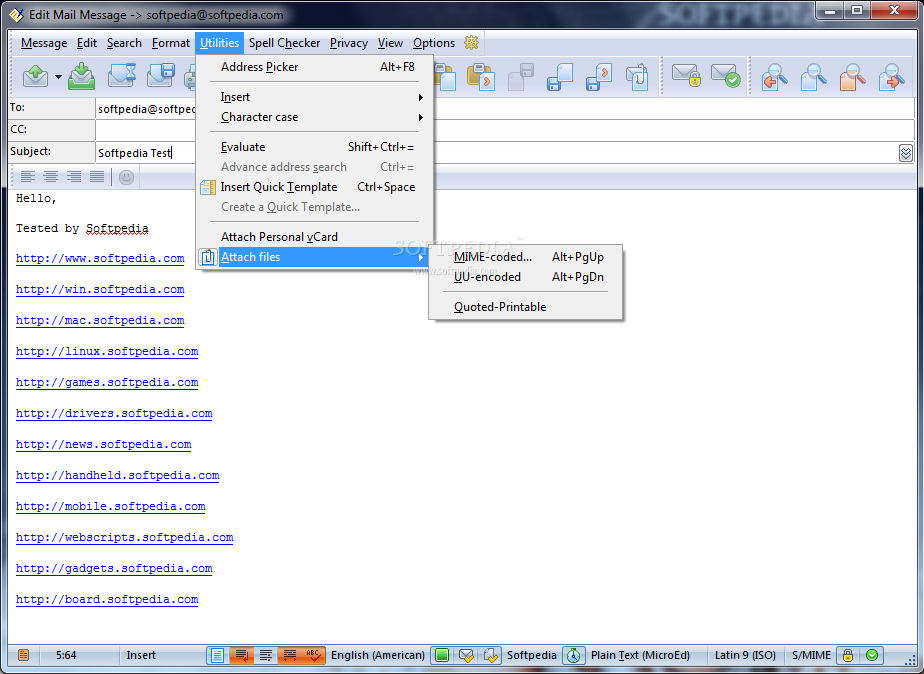Open the http://drivers.softpedia.com link
Viewport: 924px width, 674px height.
click(114, 414)
